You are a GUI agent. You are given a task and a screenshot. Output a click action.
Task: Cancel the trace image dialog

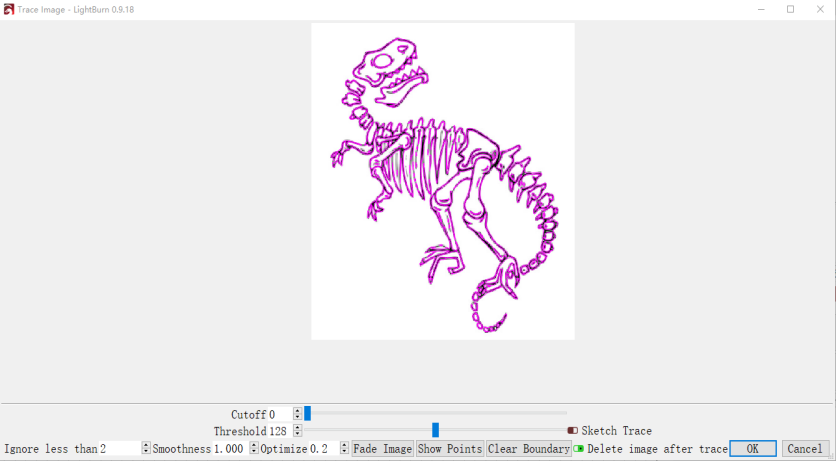(805, 449)
